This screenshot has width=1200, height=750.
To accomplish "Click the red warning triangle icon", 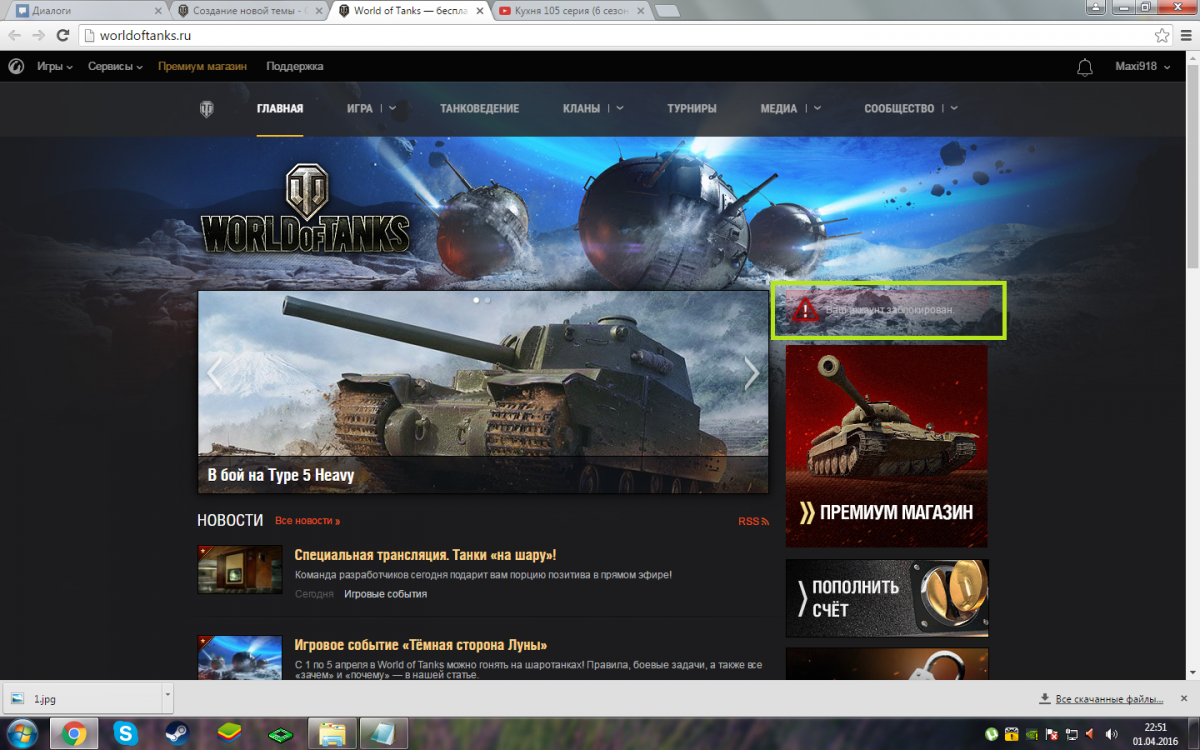I will [805, 311].
